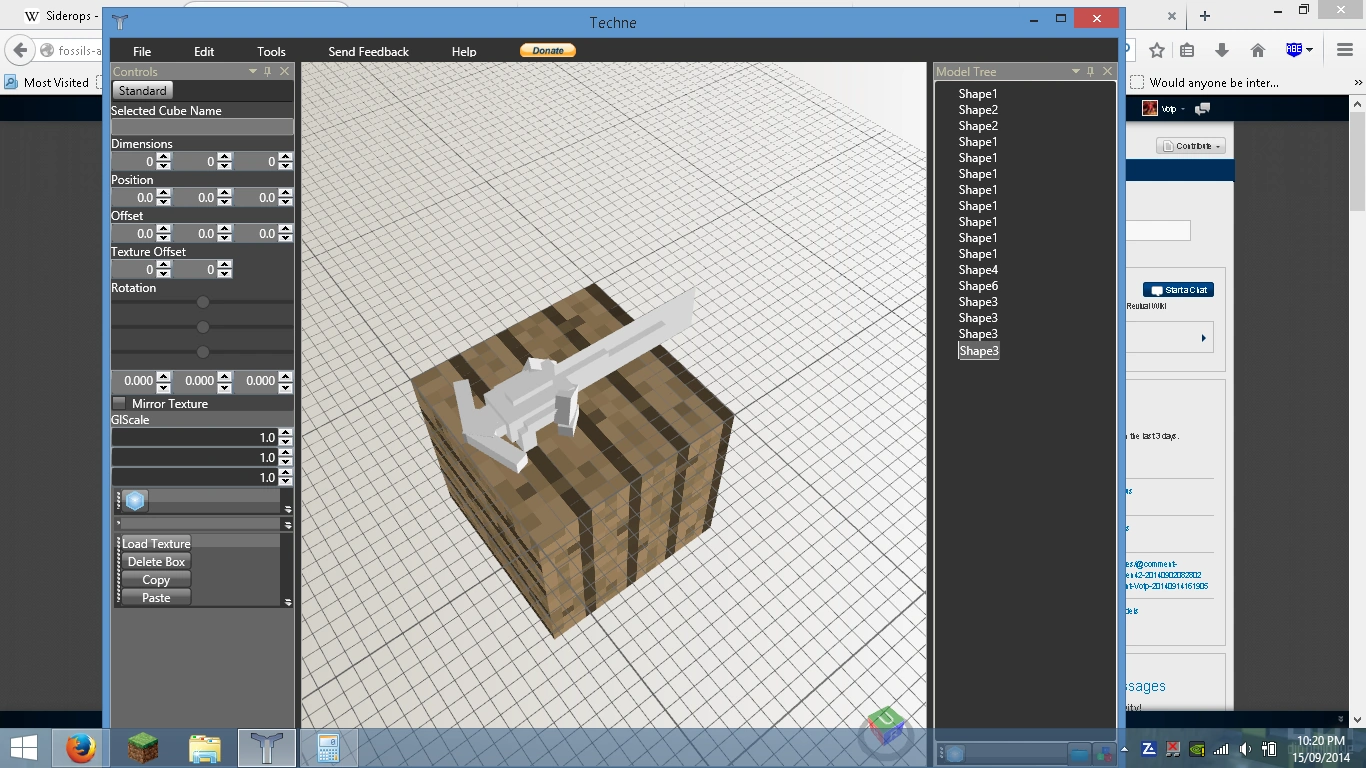Click the Selected Cube Name field
Viewport: 1366px width, 768px height.
click(x=202, y=127)
